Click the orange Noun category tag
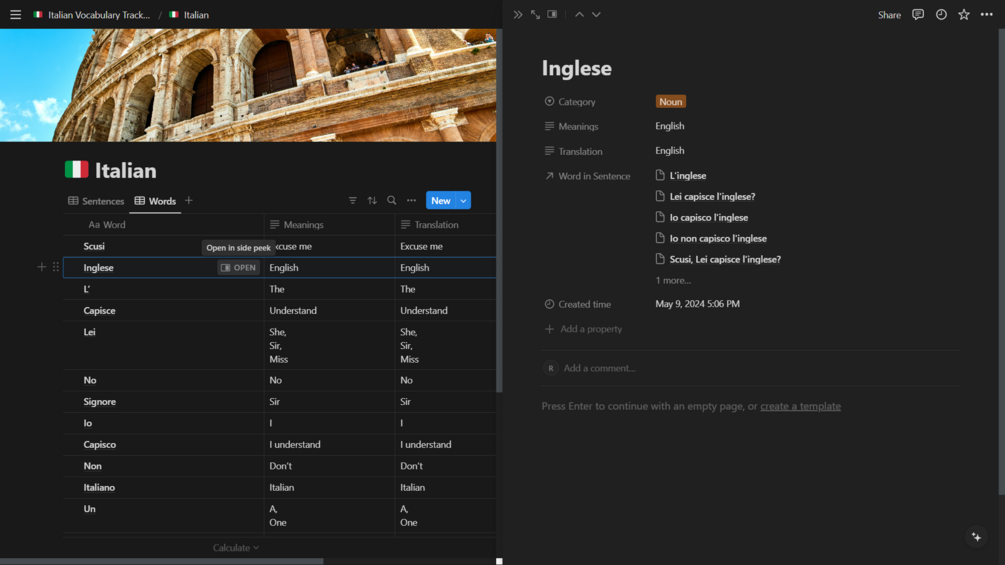Image resolution: width=1005 pixels, height=565 pixels. pos(670,102)
